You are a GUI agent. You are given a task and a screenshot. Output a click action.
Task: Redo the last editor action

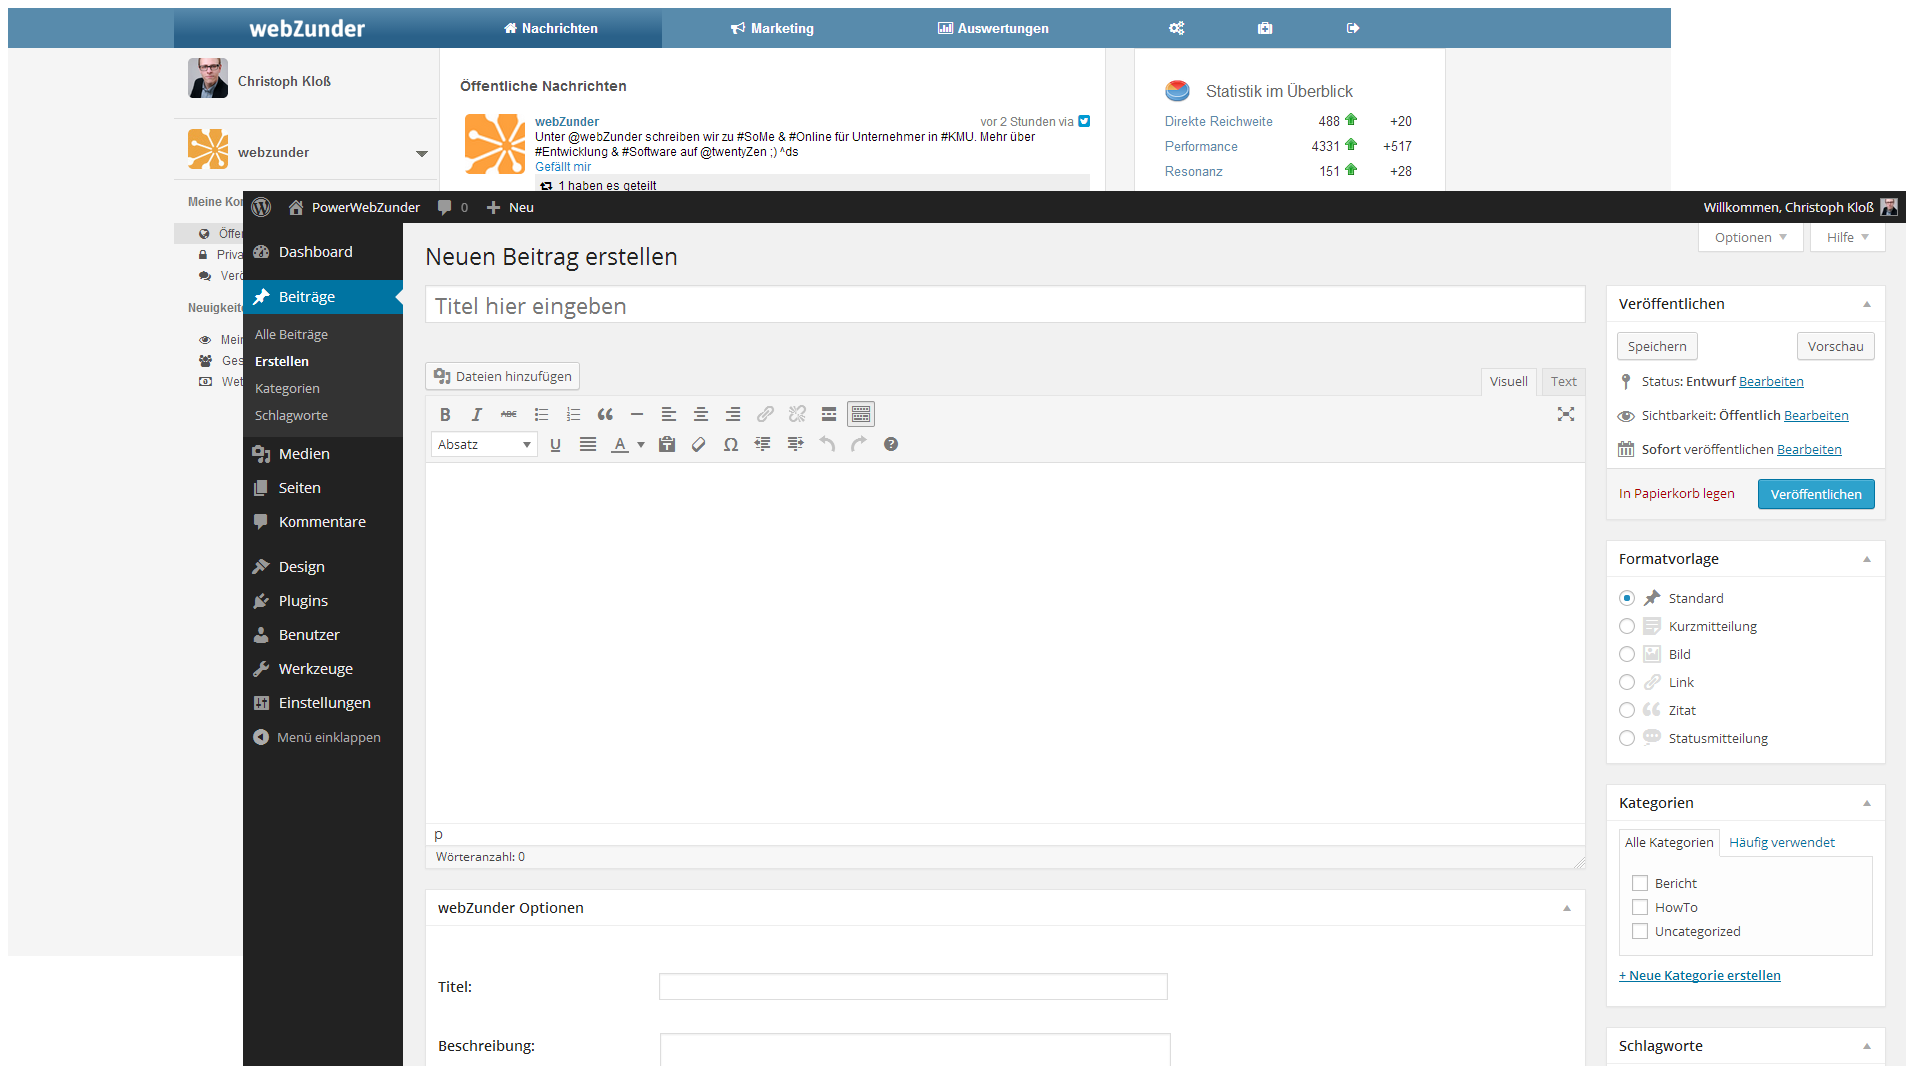coord(859,444)
